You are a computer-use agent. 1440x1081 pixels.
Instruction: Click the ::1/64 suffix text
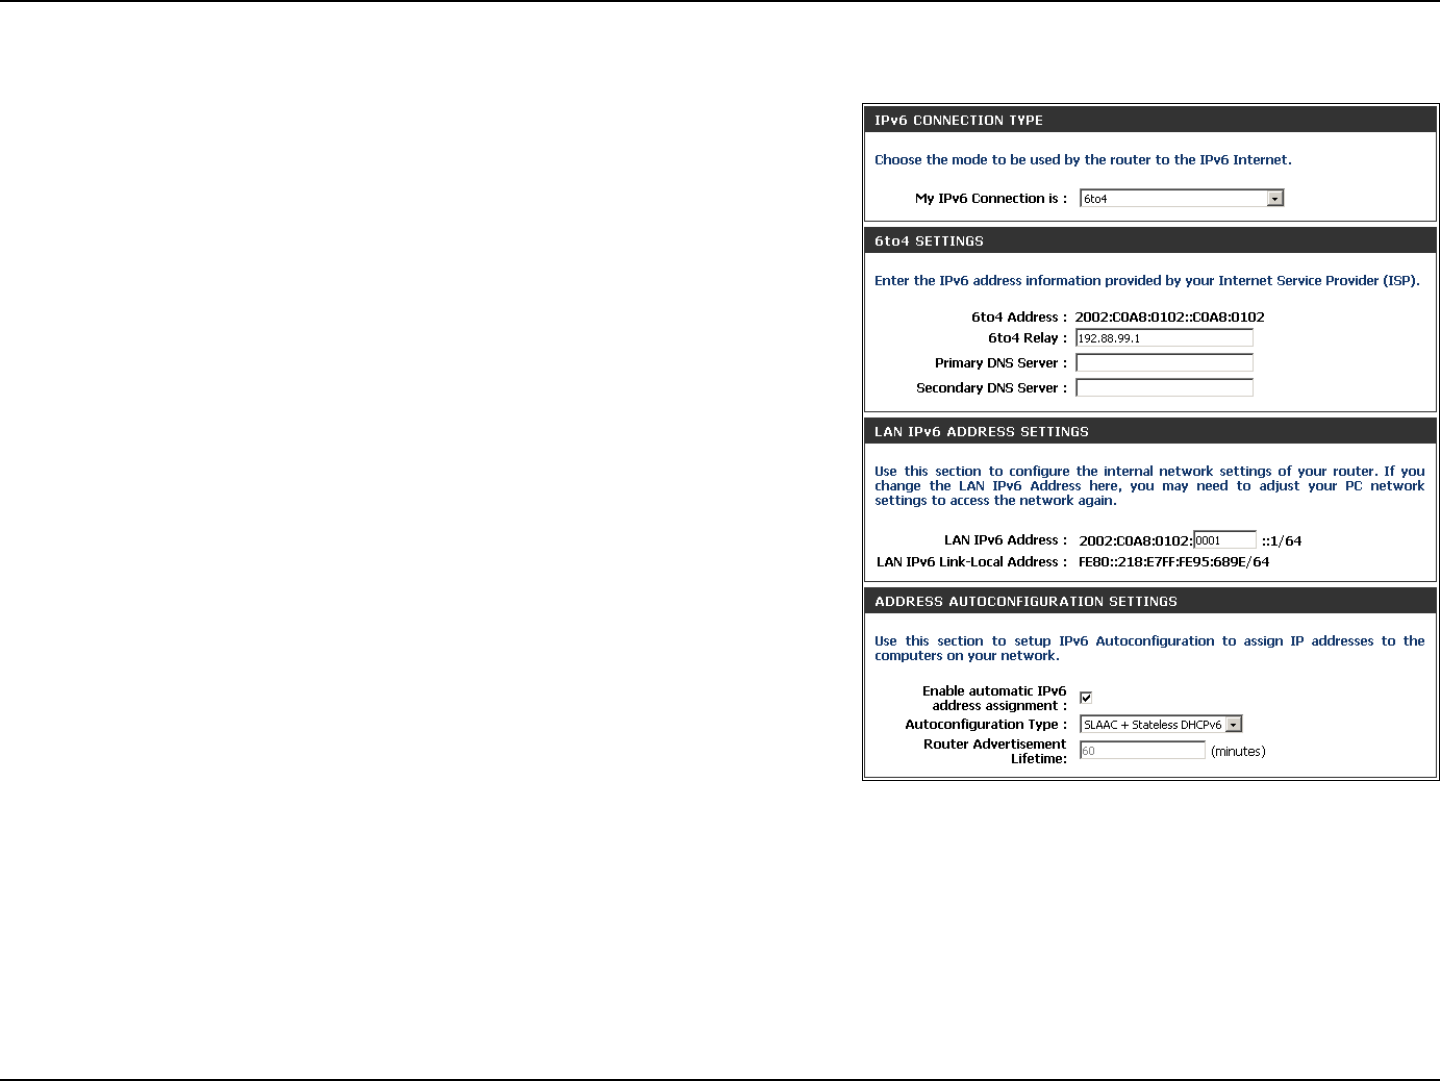(1282, 541)
